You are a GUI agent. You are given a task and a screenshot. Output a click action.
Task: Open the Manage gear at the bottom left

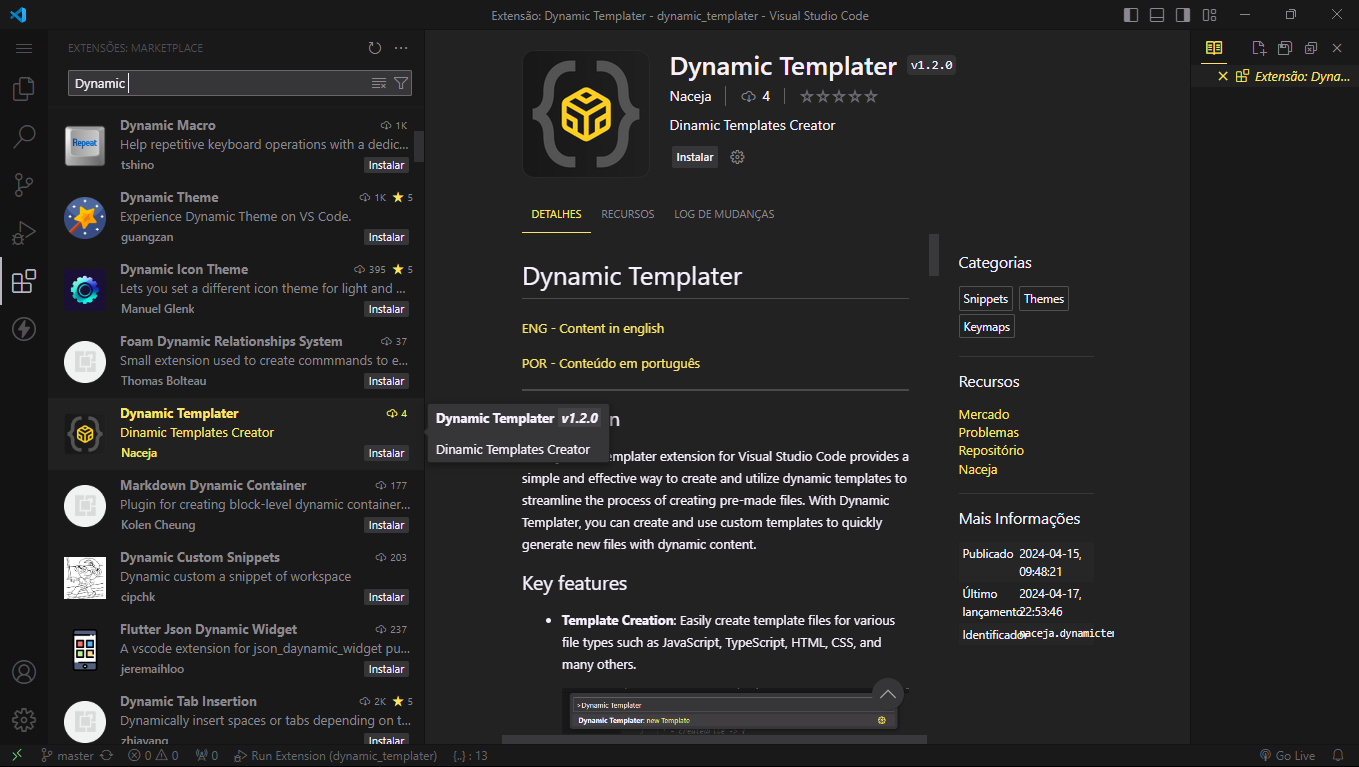pyautogui.click(x=24, y=719)
